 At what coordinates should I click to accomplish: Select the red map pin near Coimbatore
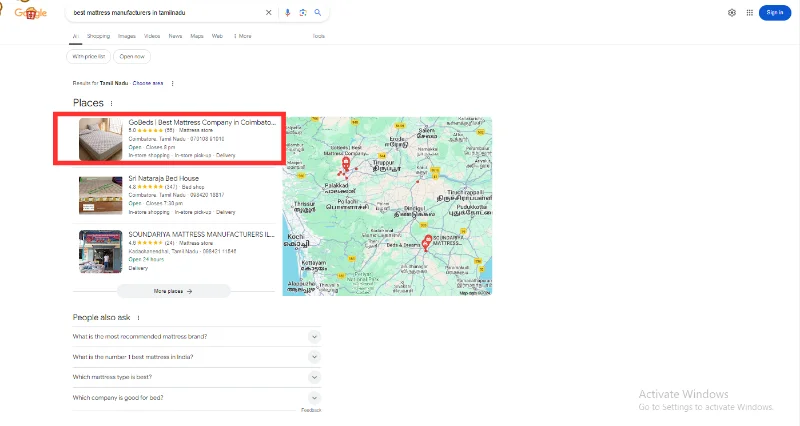(x=346, y=163)
